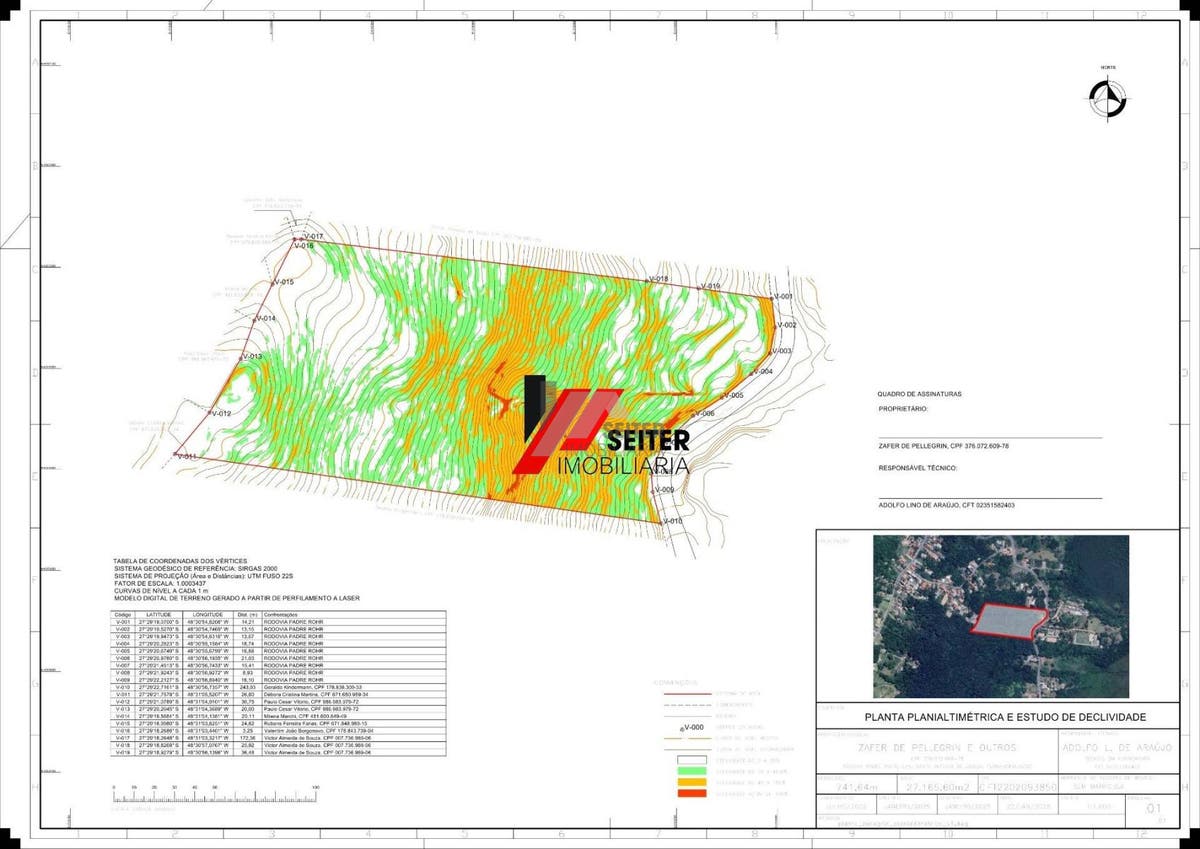Screen dimensions: 1200x849
Task: Click vertex marker V-004 on the plan
Action: 762,371
